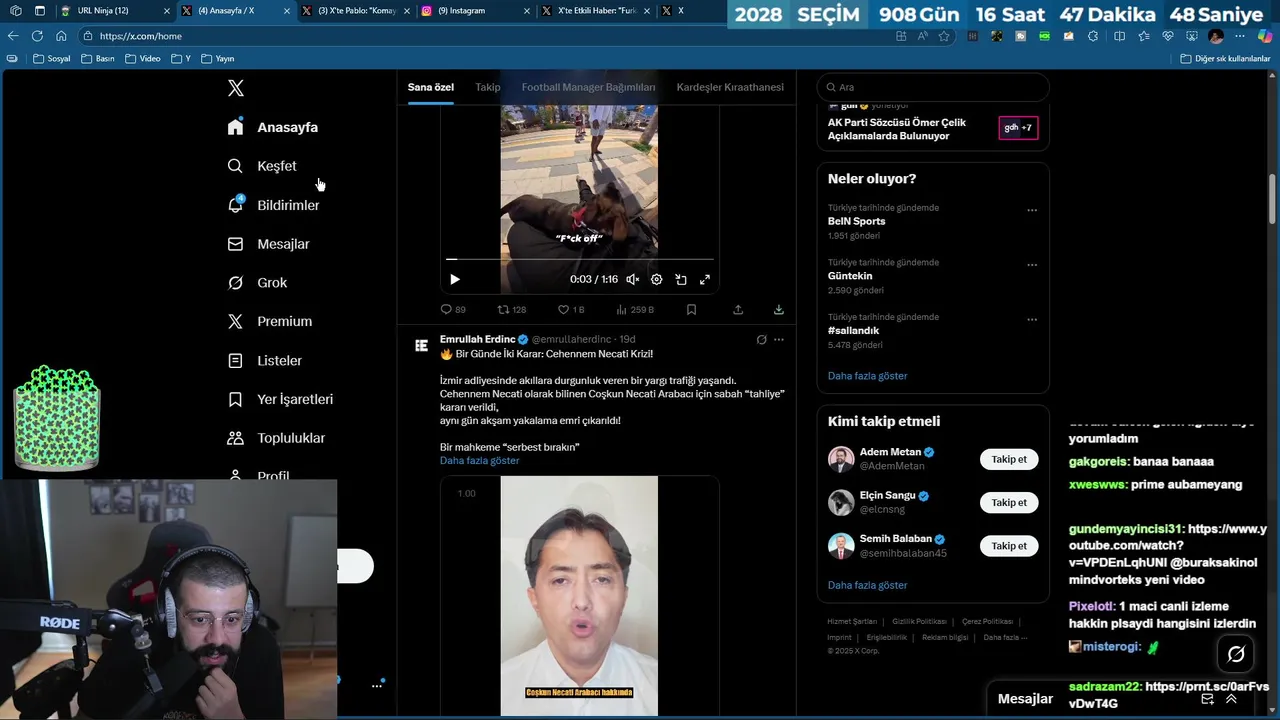Reload the page in the browser
The height and width of the screenshot is (720, 1280).
(37, 35)
